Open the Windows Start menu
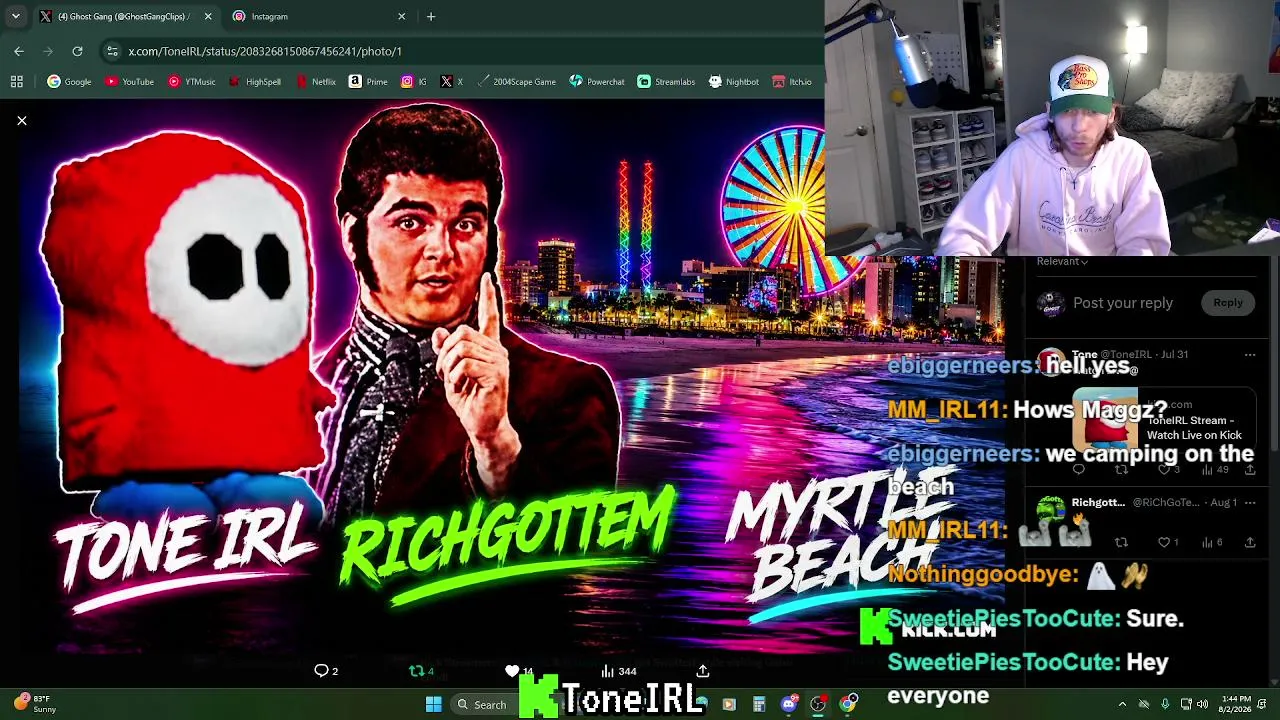The image size is (1280, 720). click(x=433, y=705)
